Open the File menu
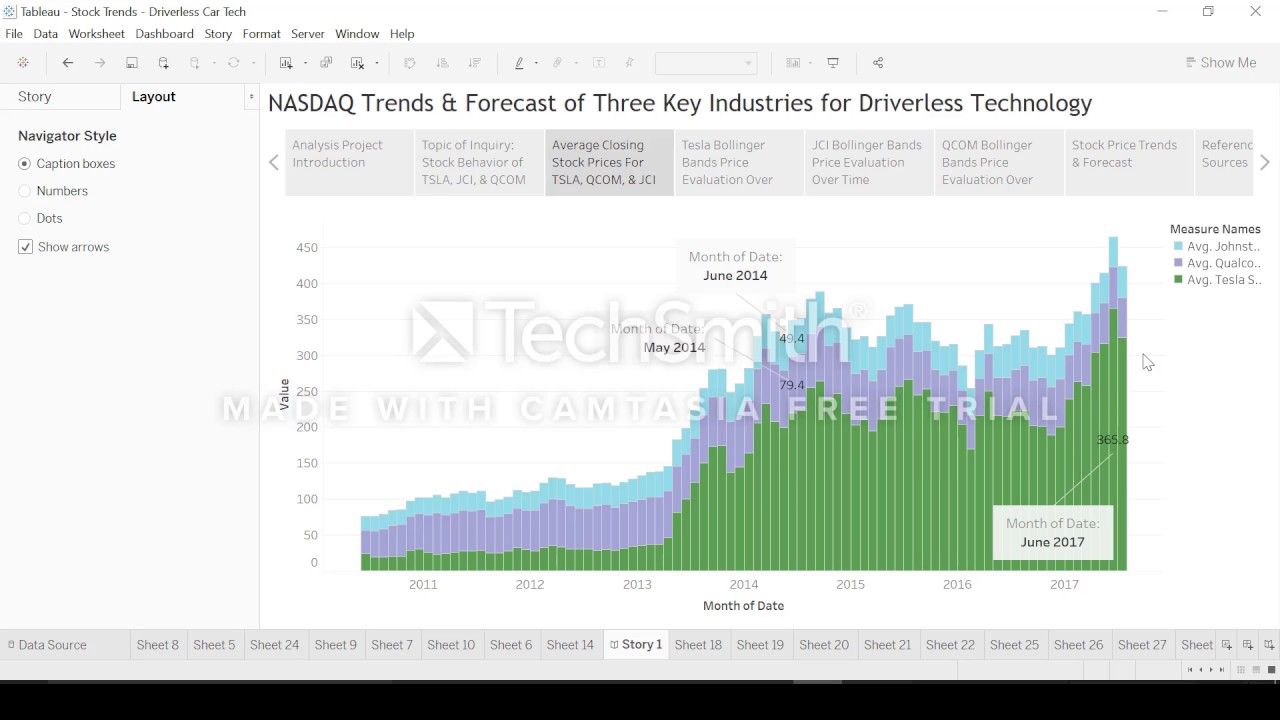The height and width of the screenshot is (720, 1280). click(14, 34)
